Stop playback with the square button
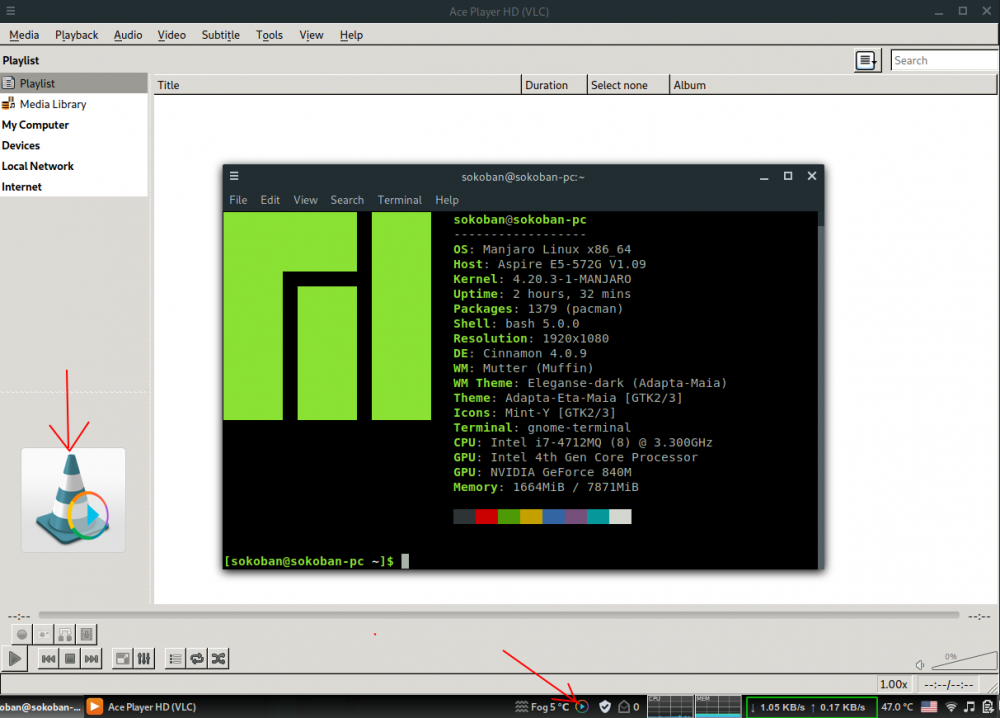1000x718 pixels. tap(70, 659)
